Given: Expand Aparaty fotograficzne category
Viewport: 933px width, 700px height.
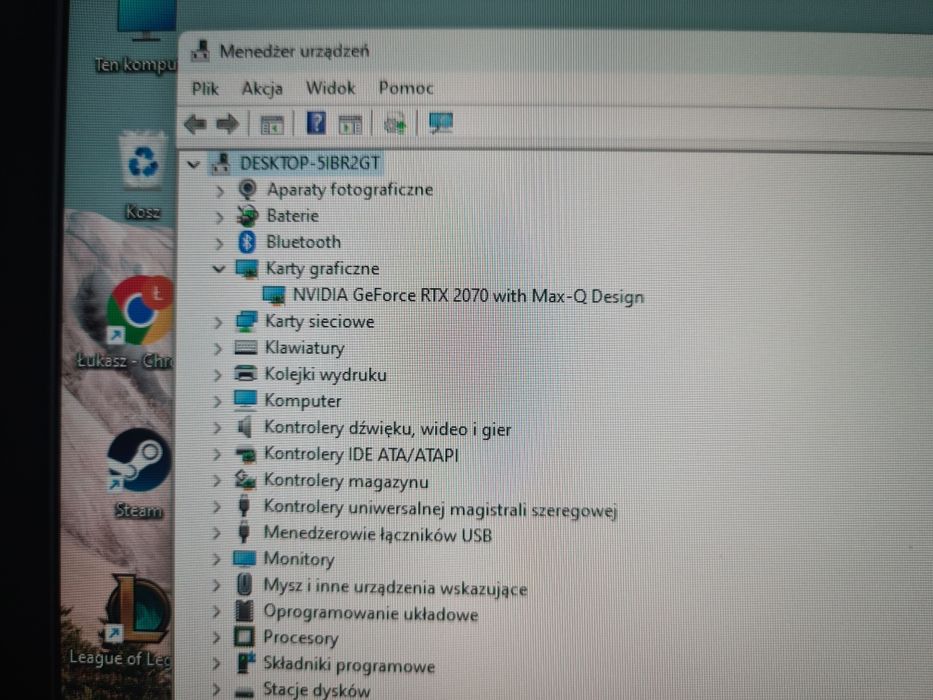Looking at the screenshot, I should (220, 191).
